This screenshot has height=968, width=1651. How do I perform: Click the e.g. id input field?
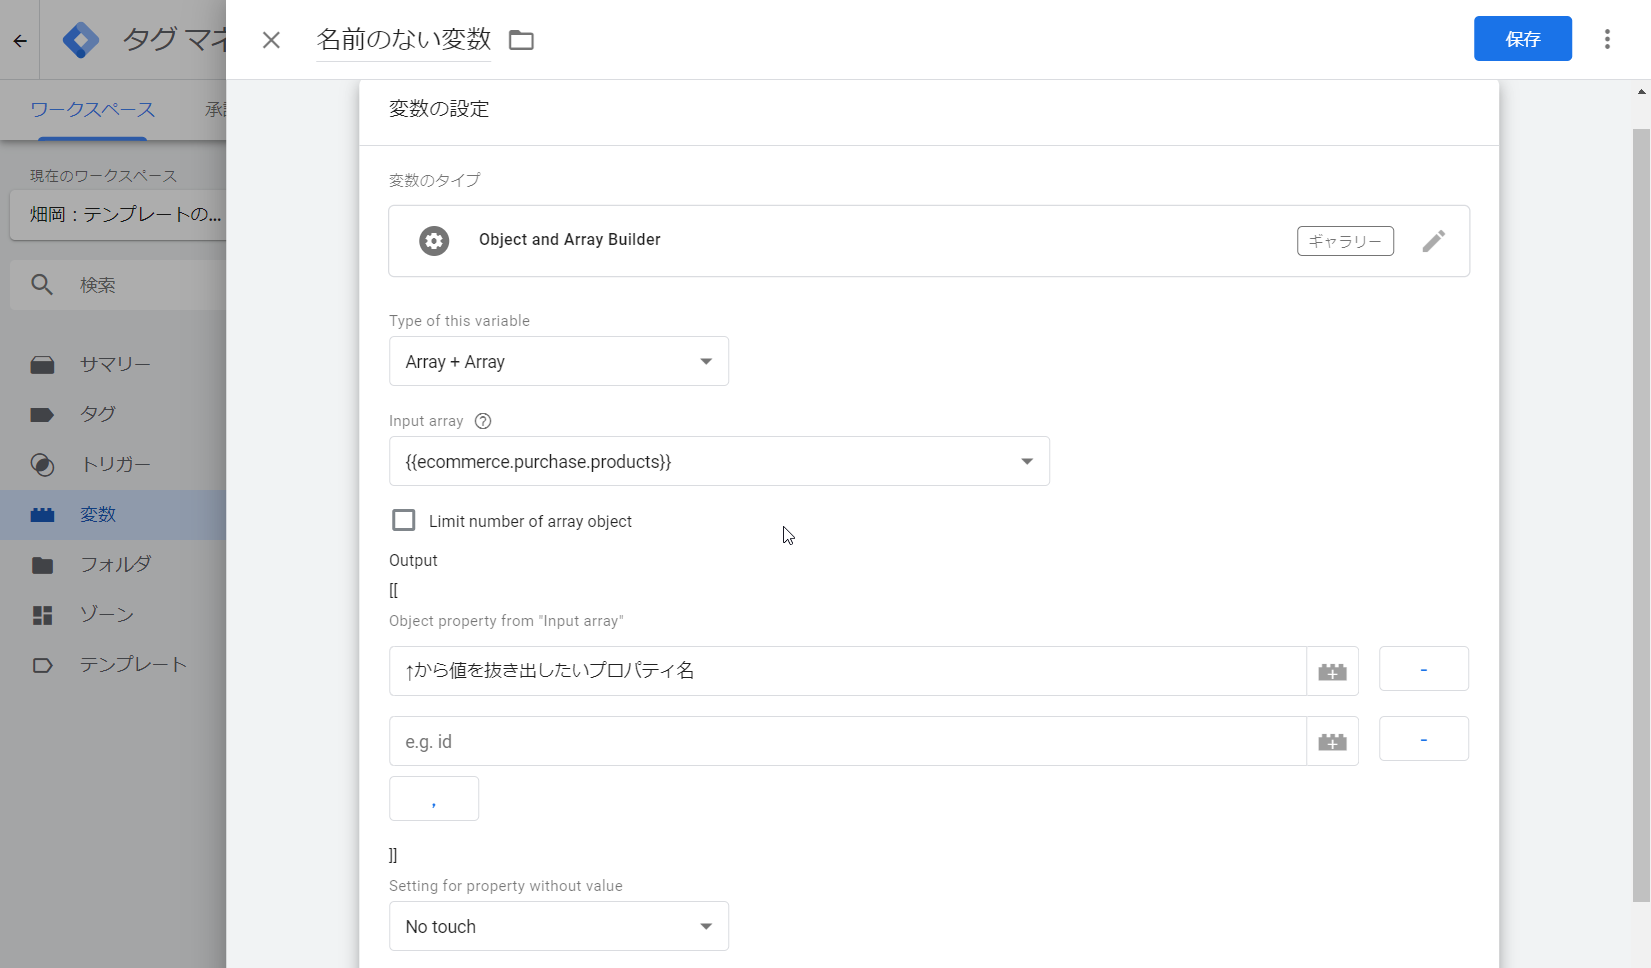[x=847, y=741]
